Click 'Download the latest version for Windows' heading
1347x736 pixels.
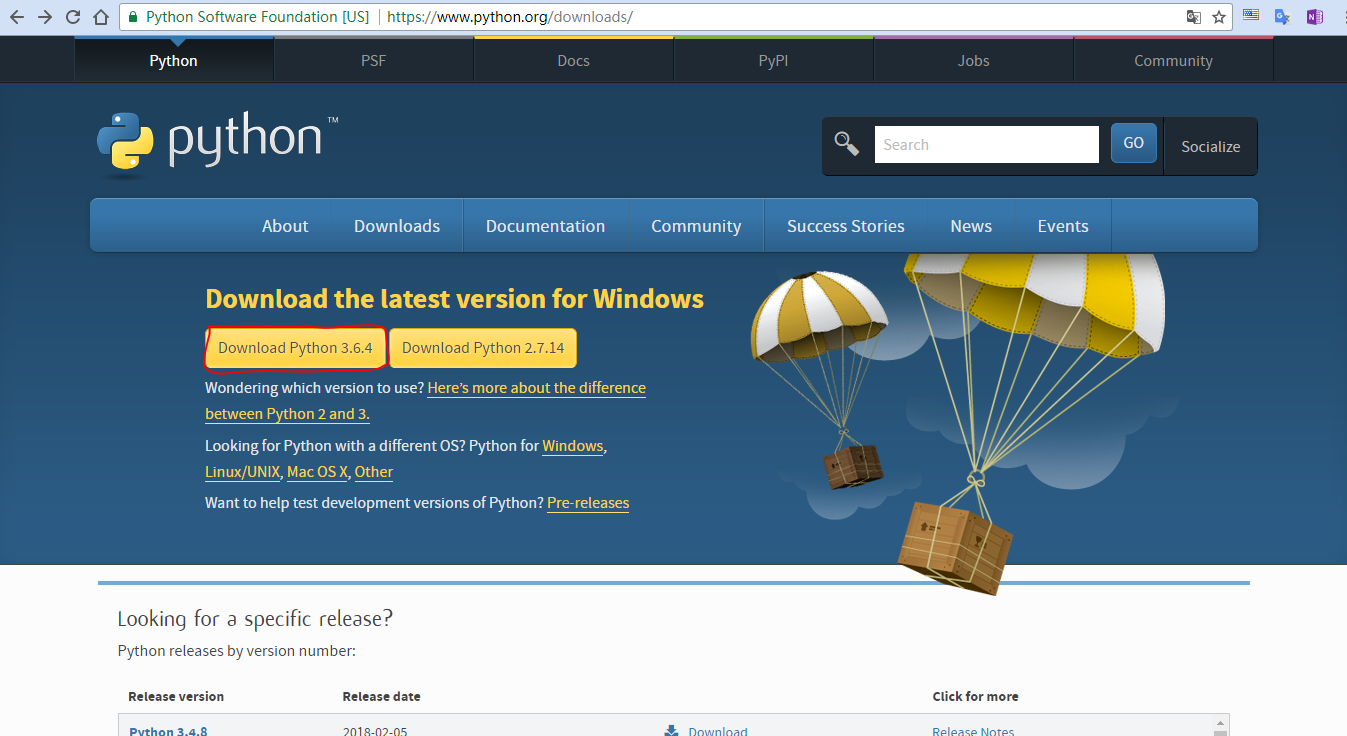[454, 299]
